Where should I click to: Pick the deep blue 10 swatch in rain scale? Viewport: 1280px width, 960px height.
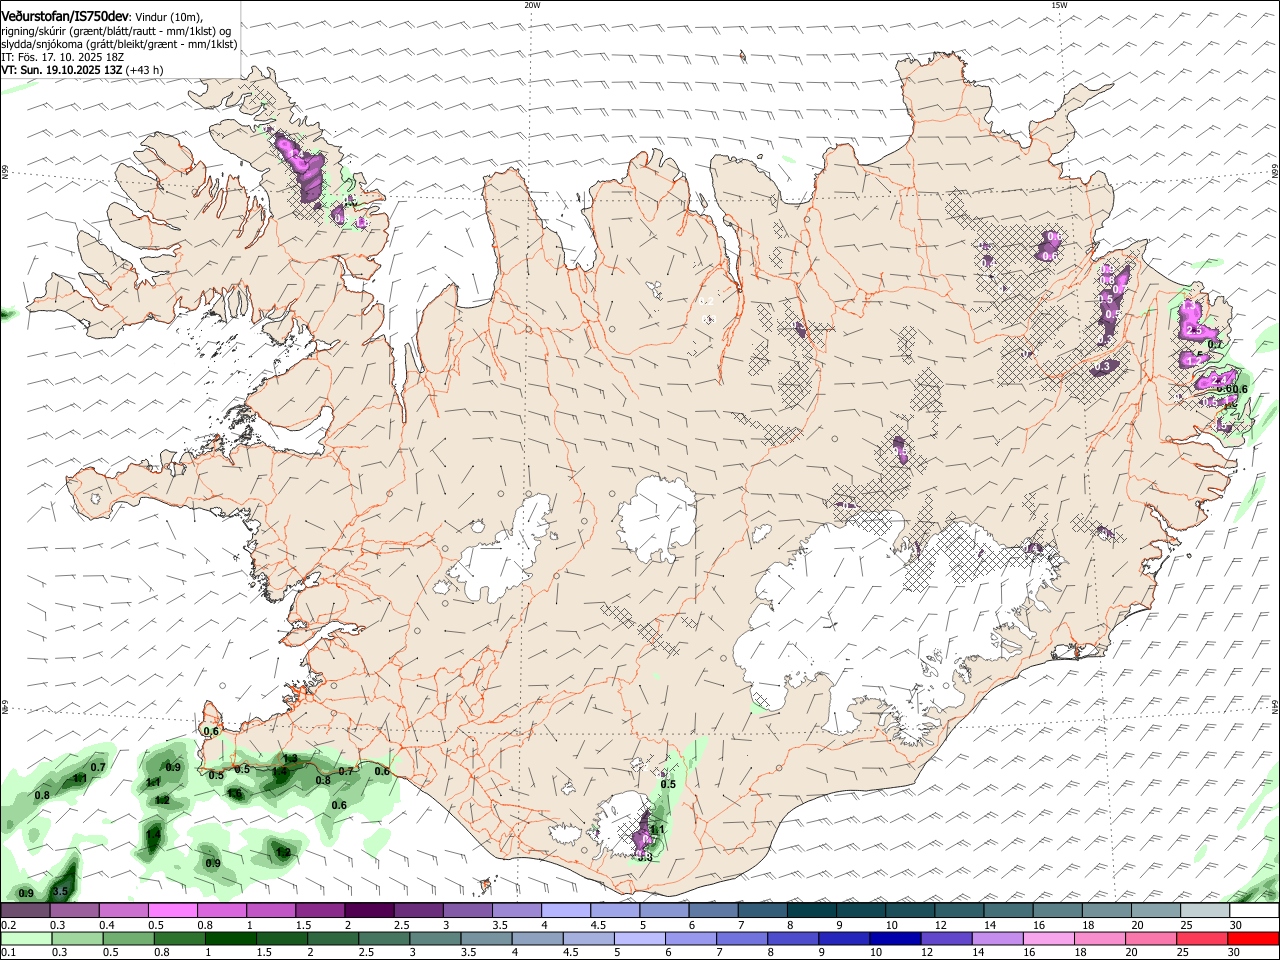point(894,938)
